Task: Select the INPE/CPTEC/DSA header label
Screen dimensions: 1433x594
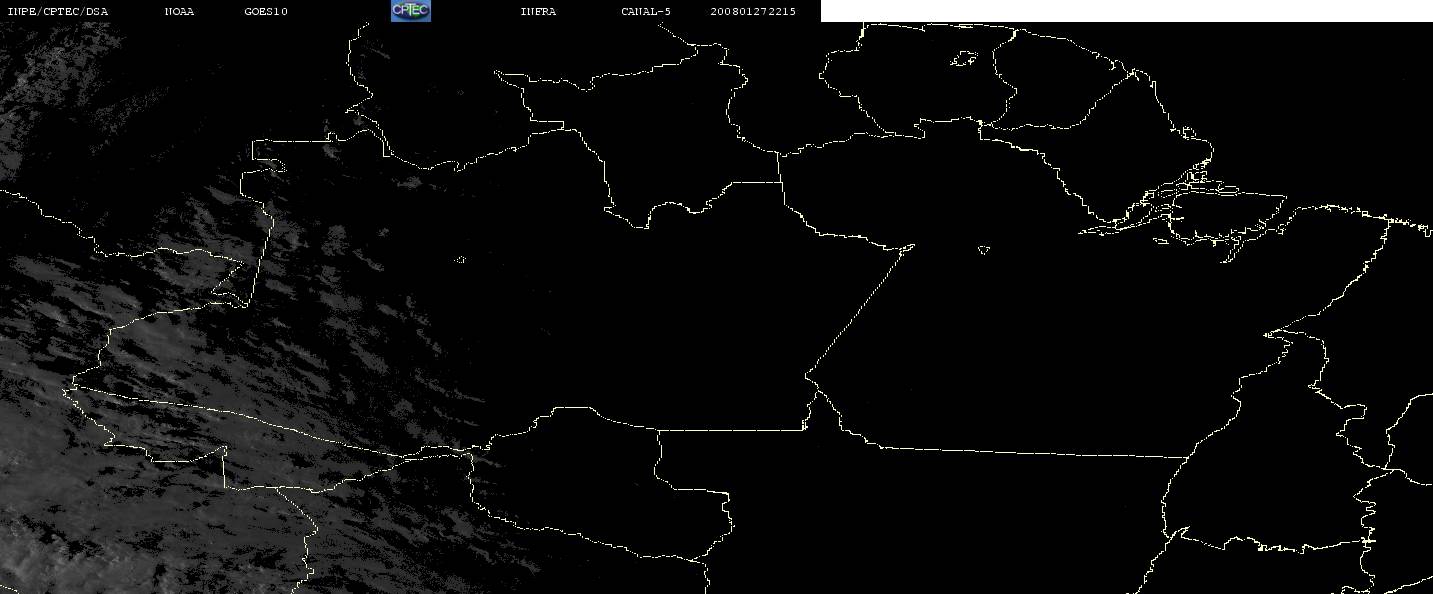Action: [57, 12]
